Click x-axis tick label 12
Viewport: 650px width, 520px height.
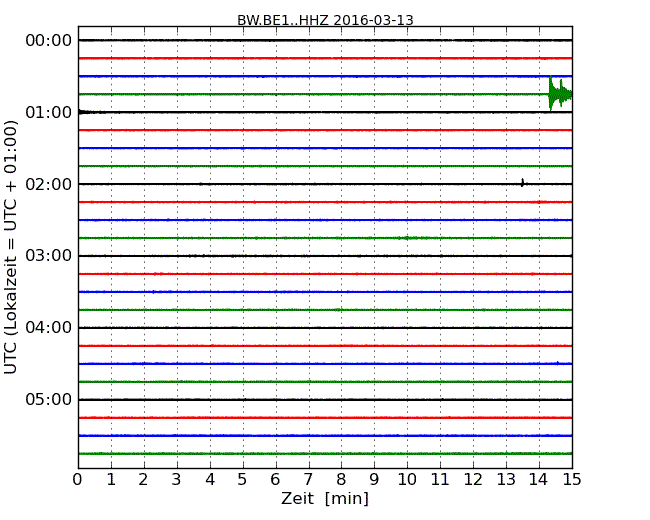click(473, 480)
